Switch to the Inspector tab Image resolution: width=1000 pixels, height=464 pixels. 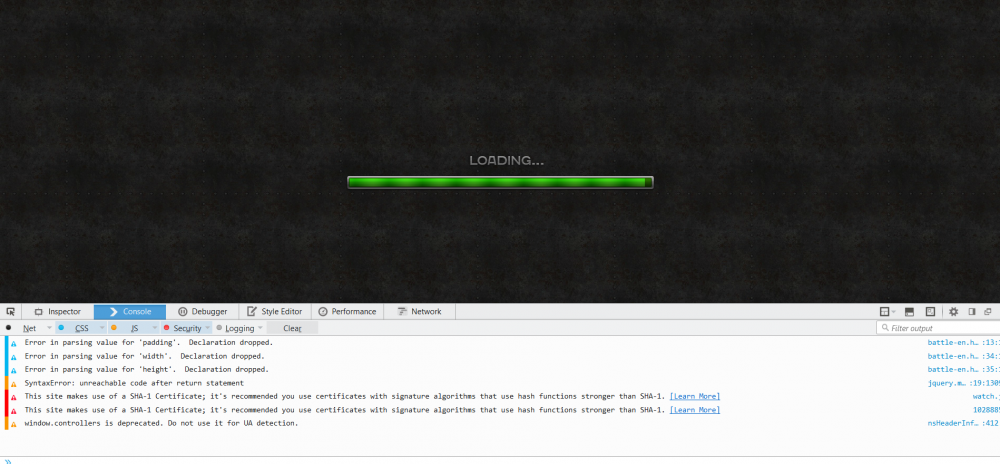tap(57, 312)
